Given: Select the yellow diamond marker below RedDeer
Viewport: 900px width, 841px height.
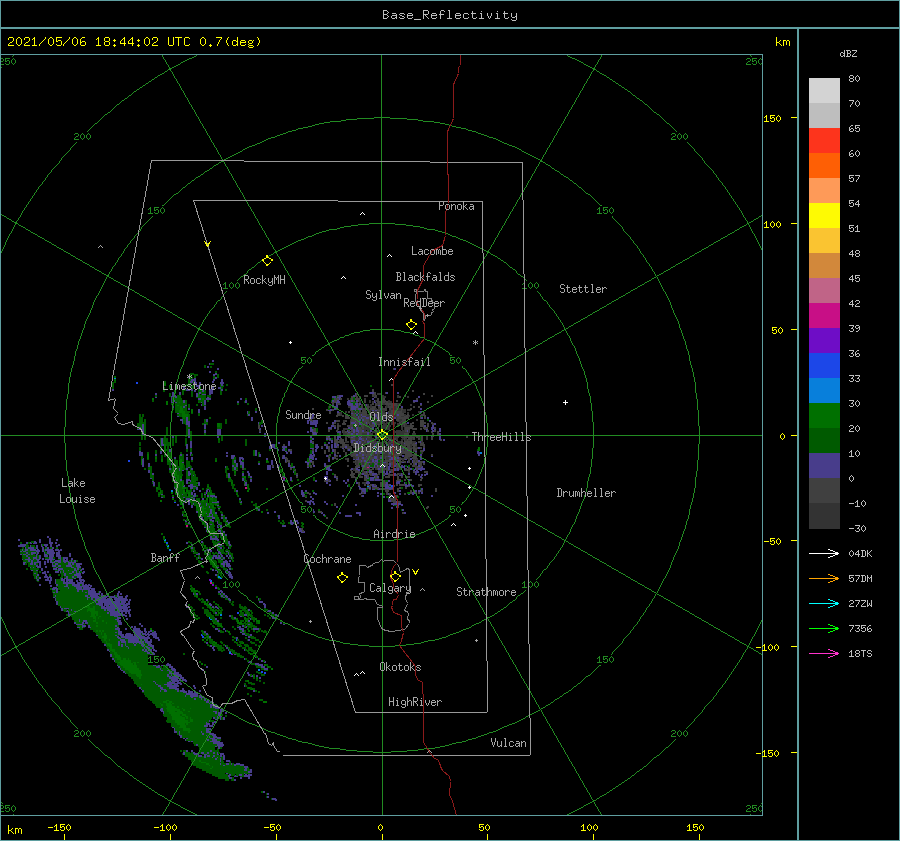Looking at the screenshot, I should click(412, 325).
